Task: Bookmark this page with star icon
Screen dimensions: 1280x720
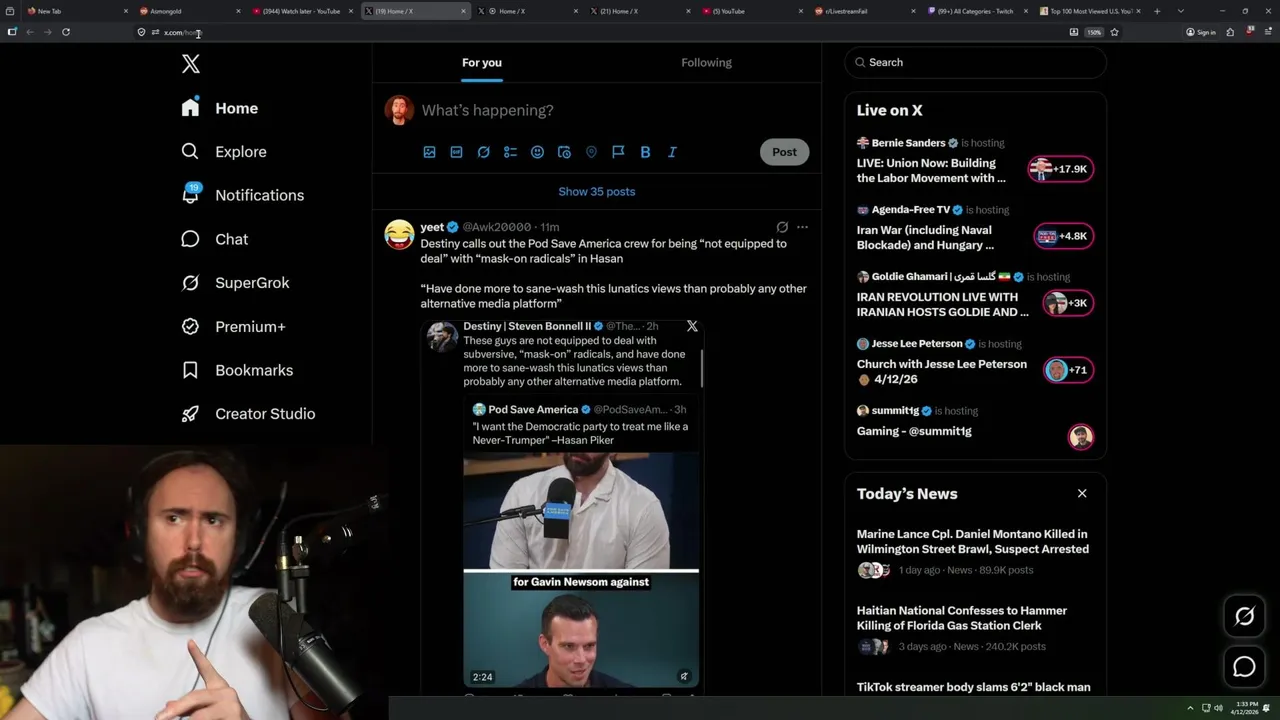Action: tap(1114, 32)
